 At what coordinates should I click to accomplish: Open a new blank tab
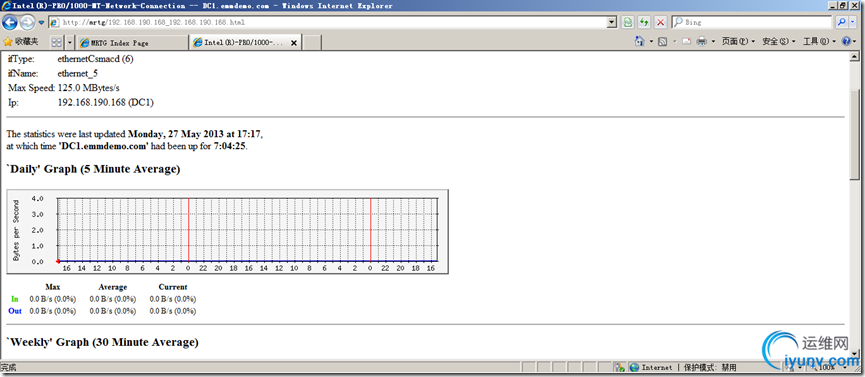312,43
